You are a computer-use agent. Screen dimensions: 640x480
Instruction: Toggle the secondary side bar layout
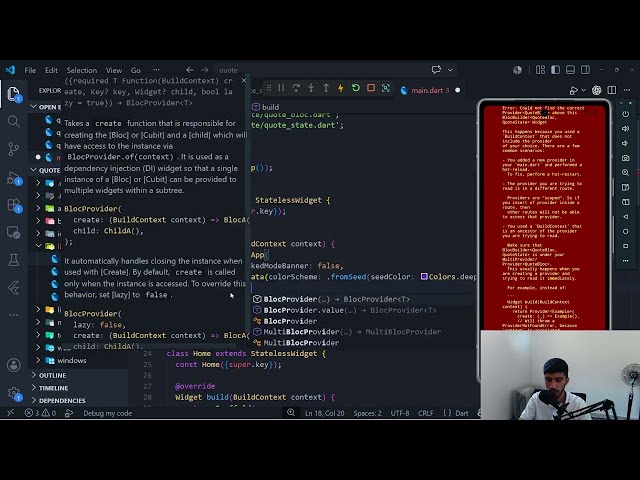click(x=585, y=70)
